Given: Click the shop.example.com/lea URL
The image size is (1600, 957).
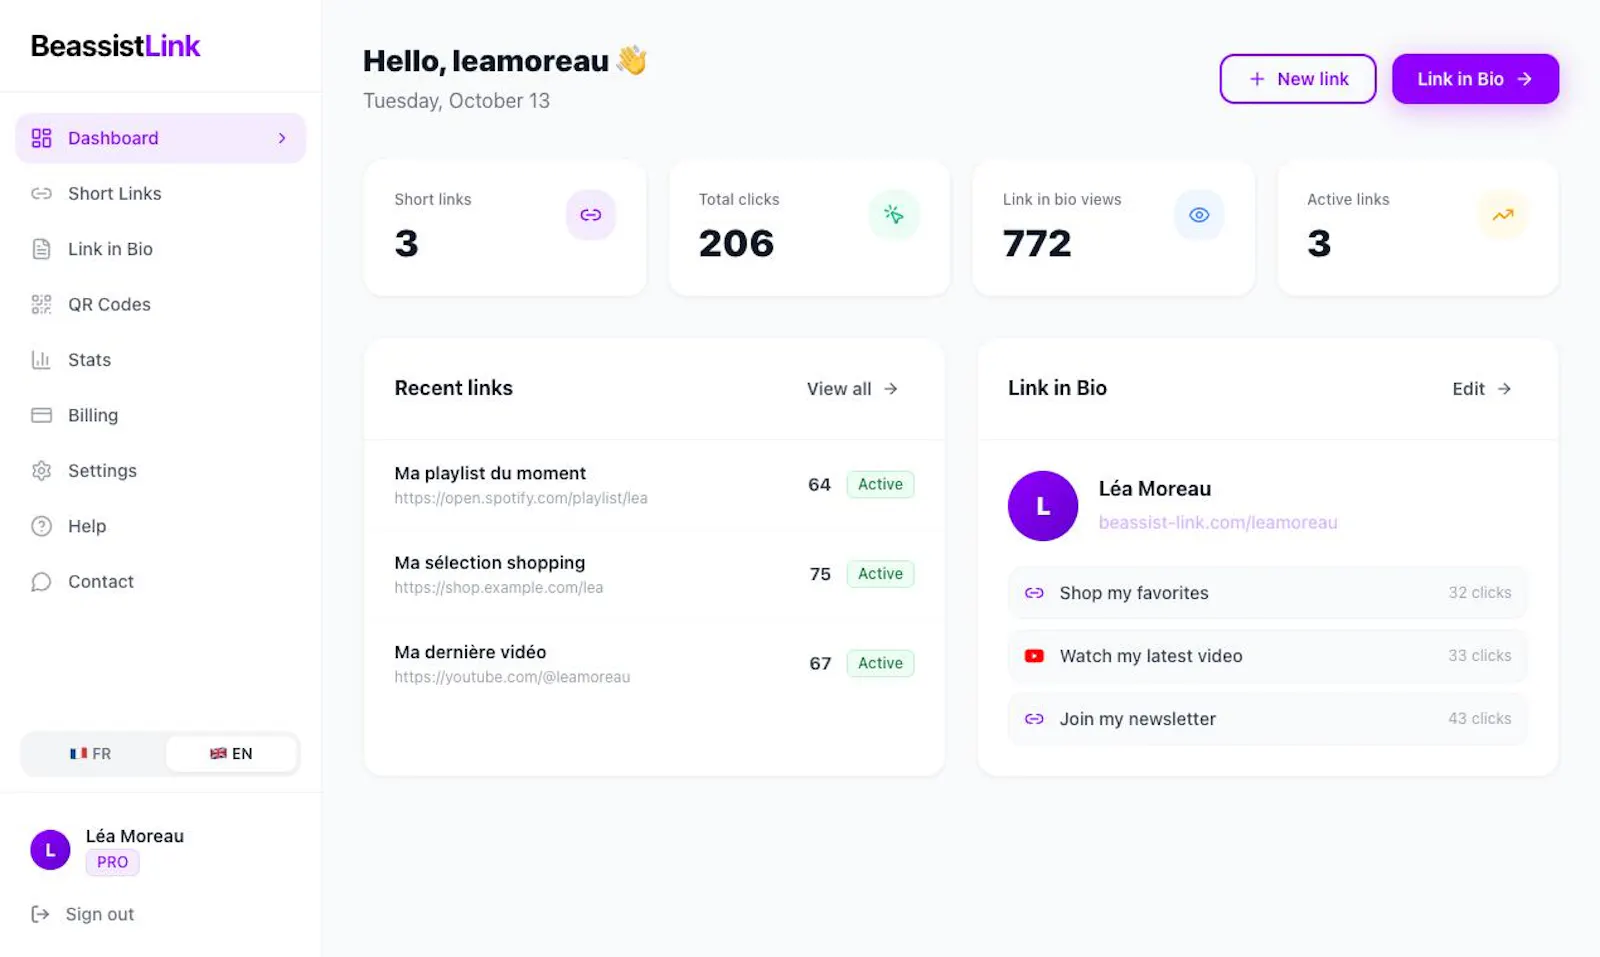Looking at the screenshot, I should point(499,588).
